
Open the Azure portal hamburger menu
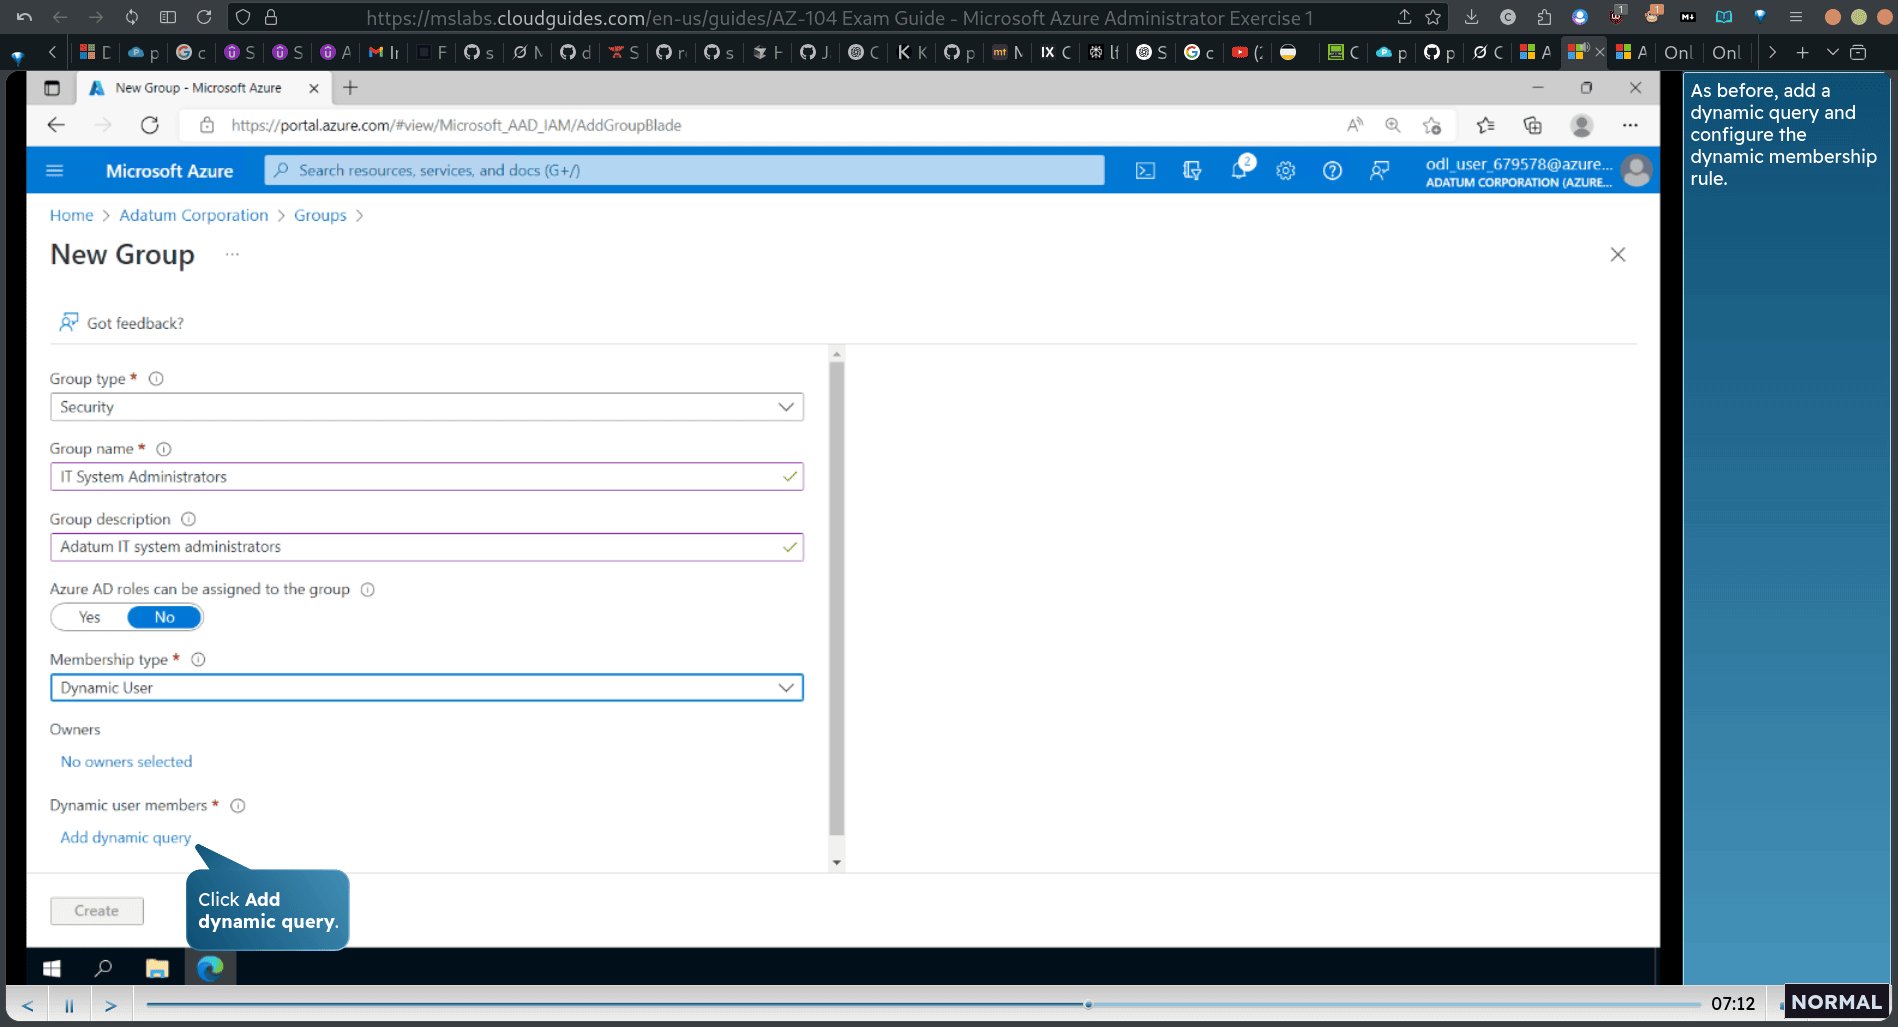click(x=55, y=171)
